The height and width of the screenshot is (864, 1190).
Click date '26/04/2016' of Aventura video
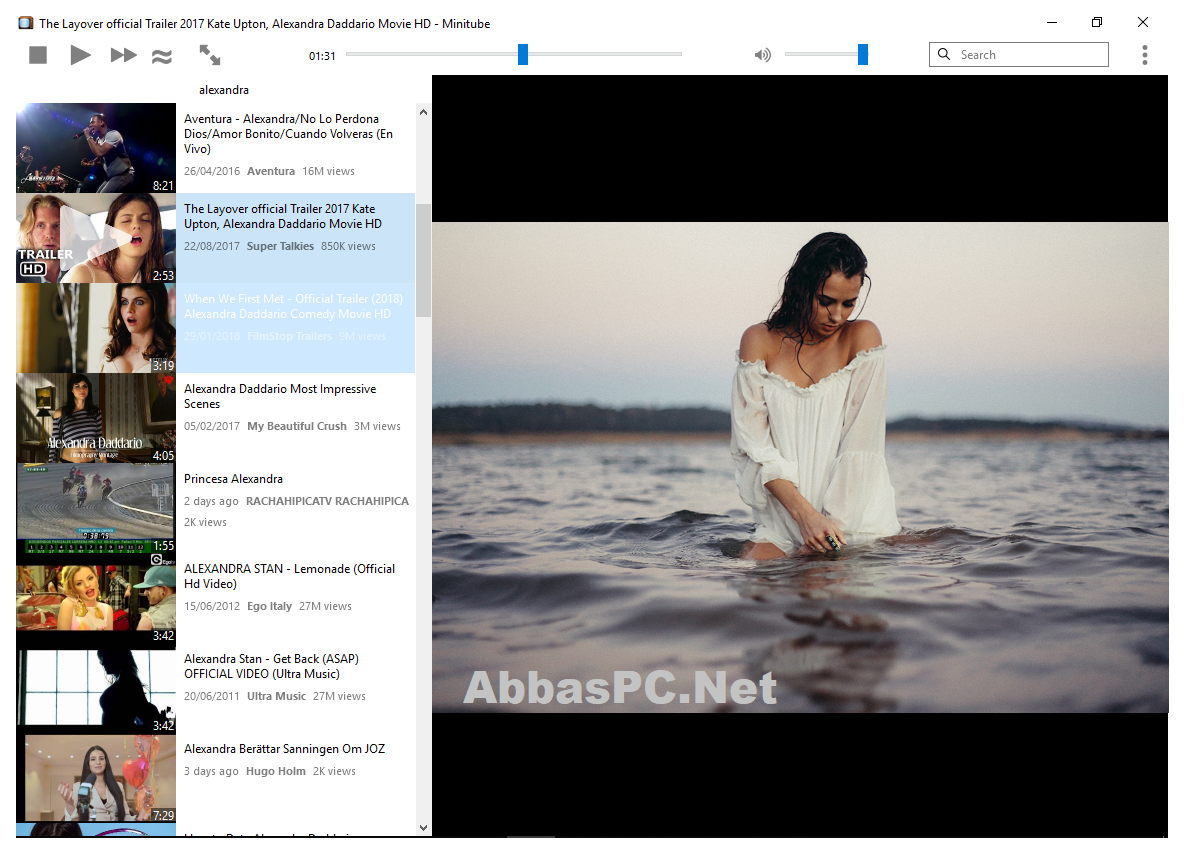tap(212, 172)
